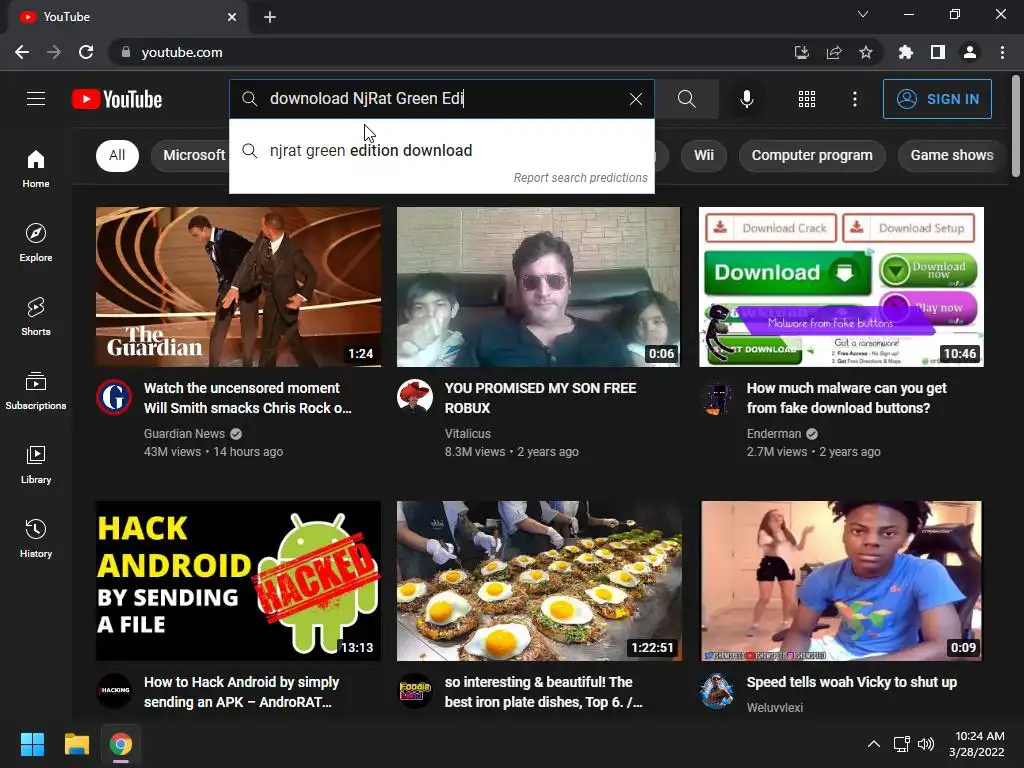Open the Speed woah Vicky thumbnail
The height and width of the screenshot is (768, 1024).
[x=841, y=581]
